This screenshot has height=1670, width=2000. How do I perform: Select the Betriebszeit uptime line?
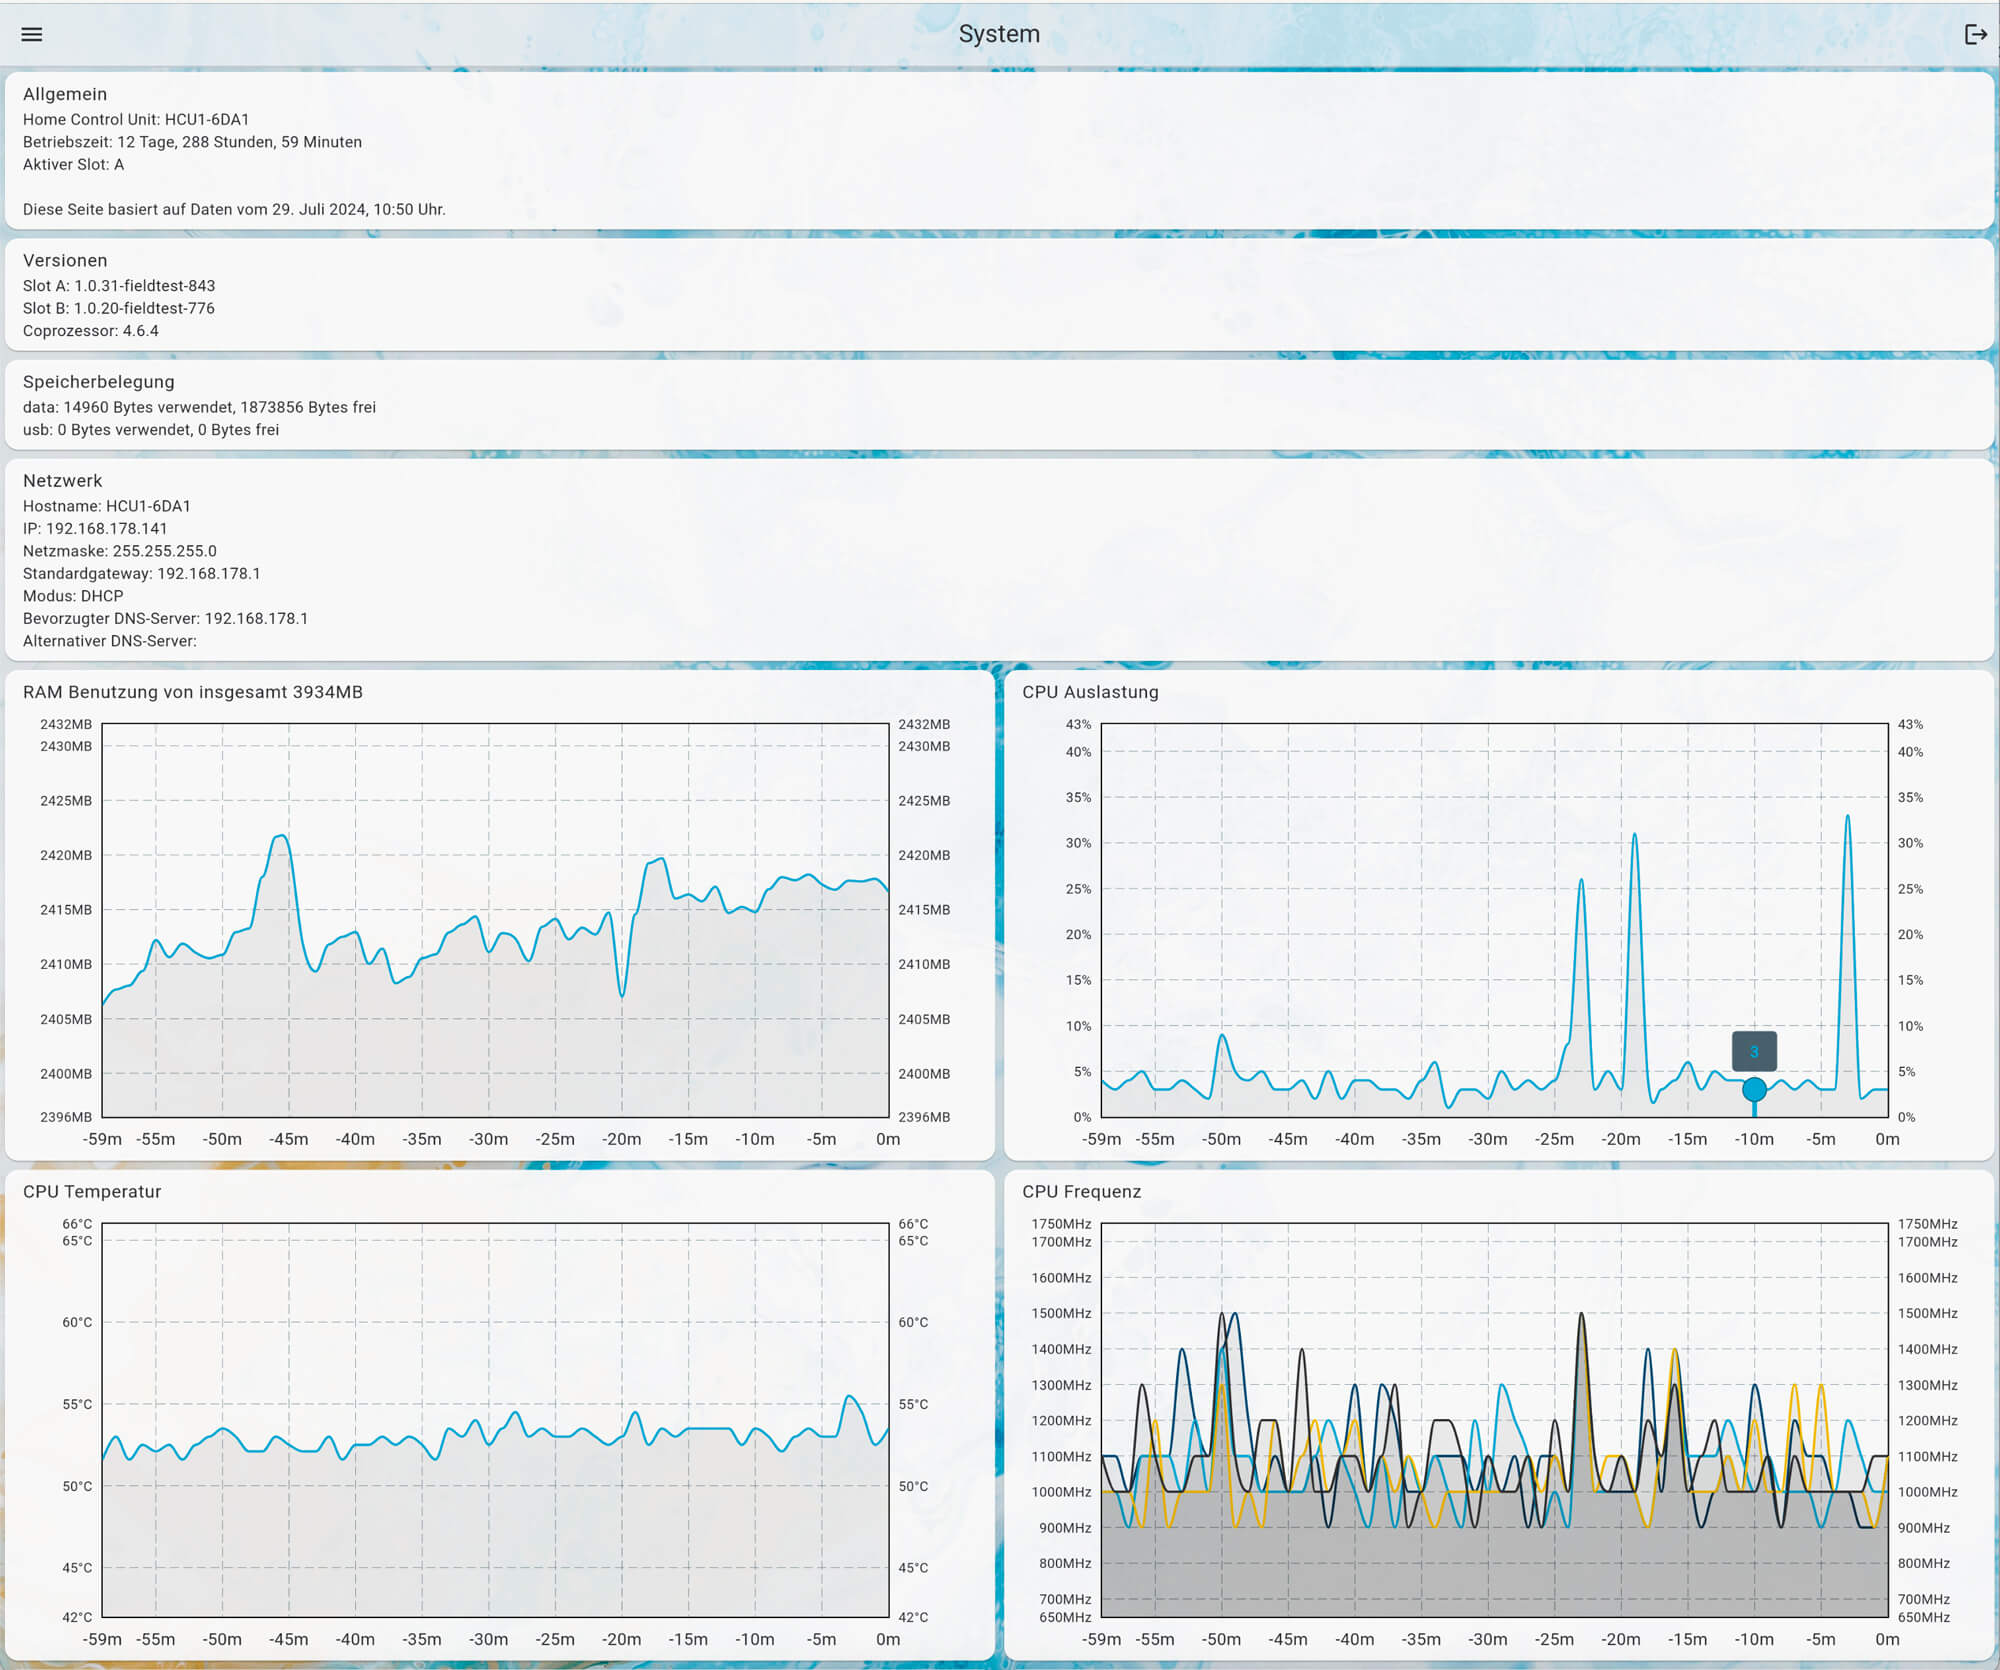[192, 142]
